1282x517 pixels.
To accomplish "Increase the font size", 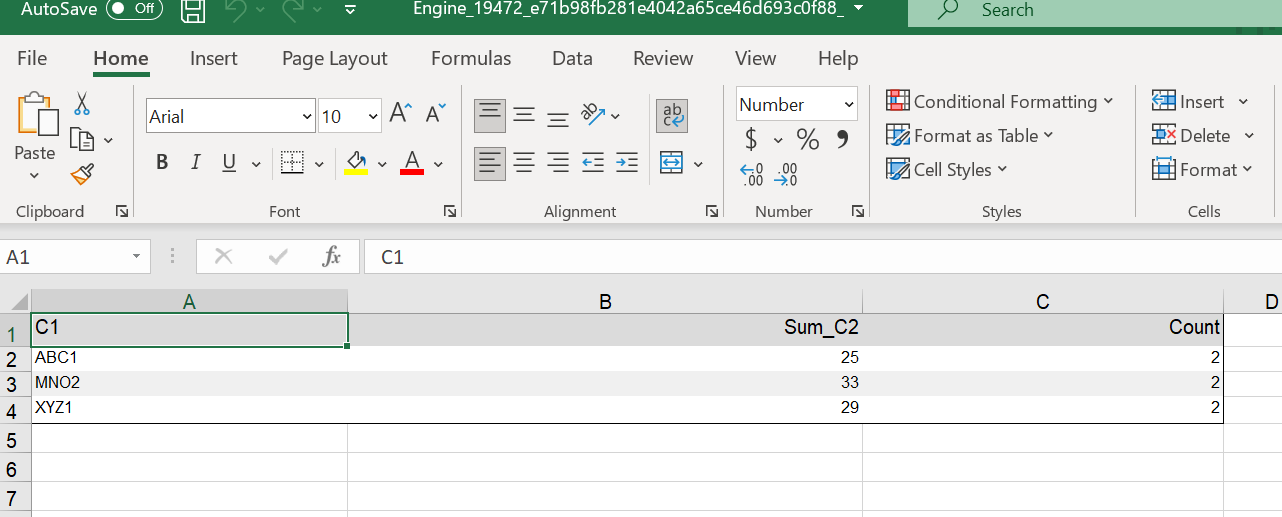I will 400,115.
